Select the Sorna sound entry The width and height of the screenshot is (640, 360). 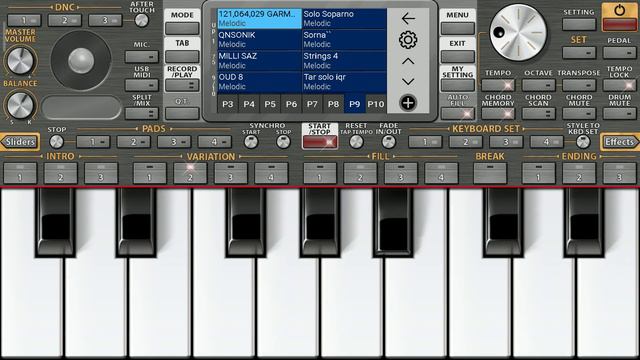pyautogui.click(x=344, y=40)
